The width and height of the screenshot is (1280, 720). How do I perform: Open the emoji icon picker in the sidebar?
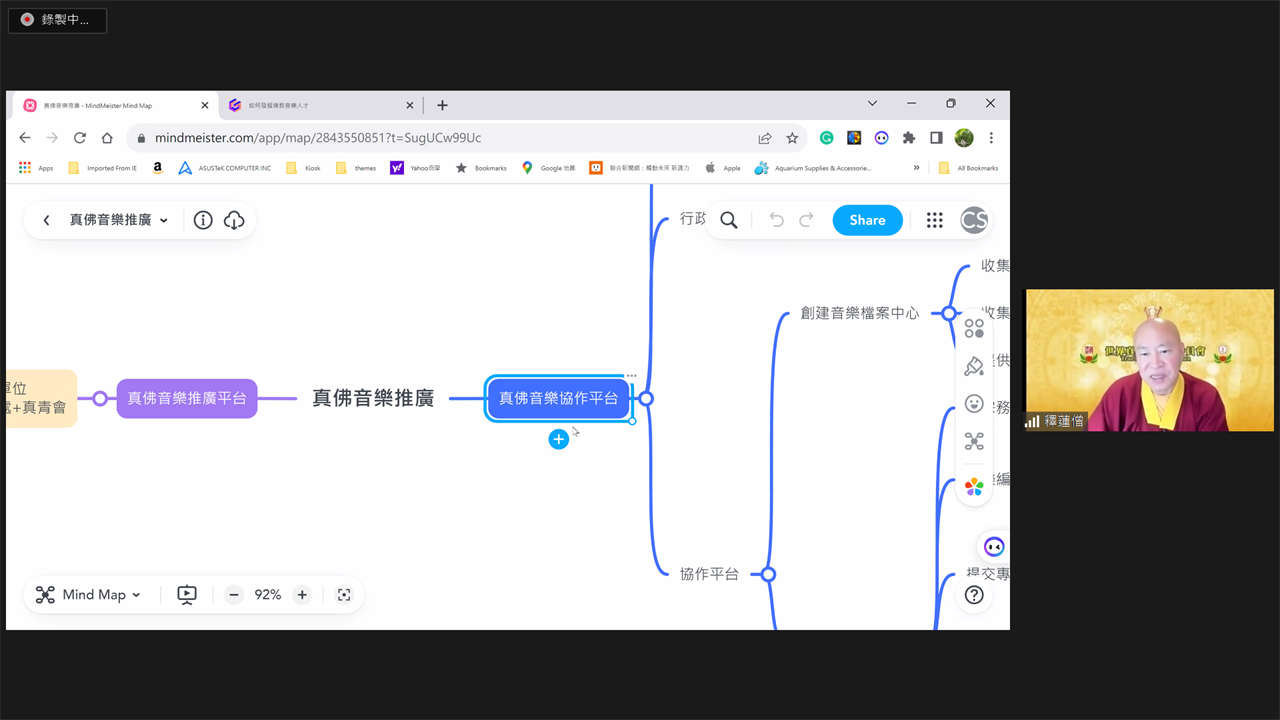coord(974,403)
